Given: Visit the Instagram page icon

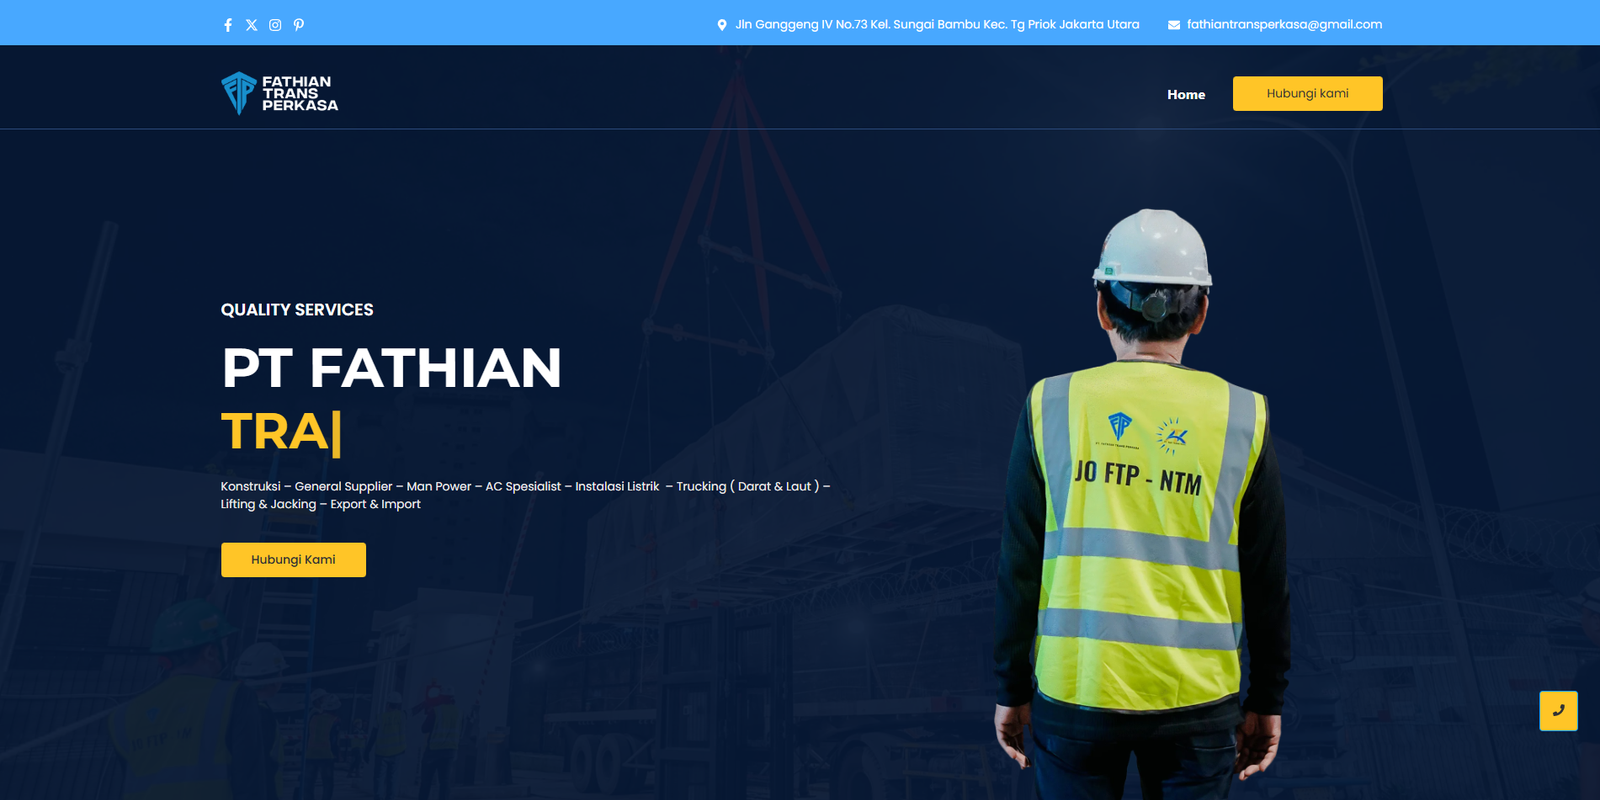Looking at the screenshot, I should (x=275, y=25).
